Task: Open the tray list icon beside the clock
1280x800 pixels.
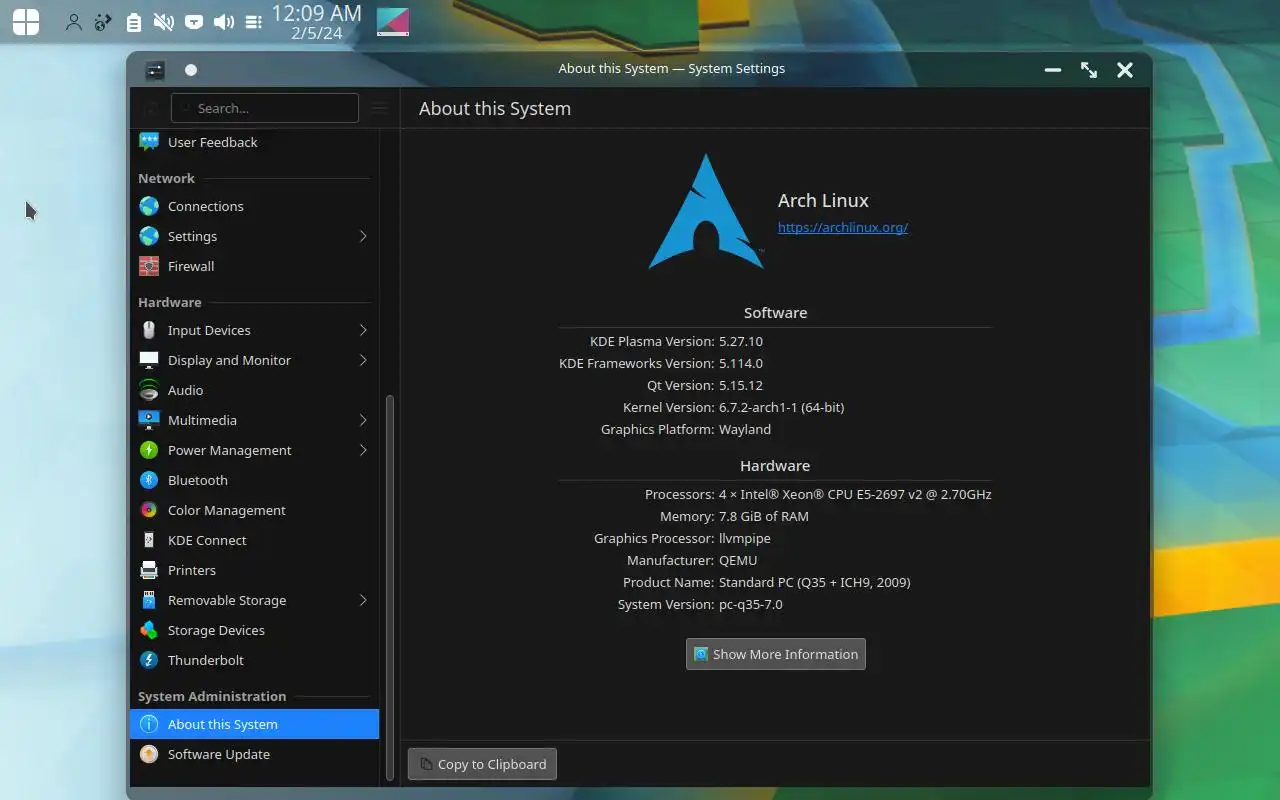Action: pos(254,22)
